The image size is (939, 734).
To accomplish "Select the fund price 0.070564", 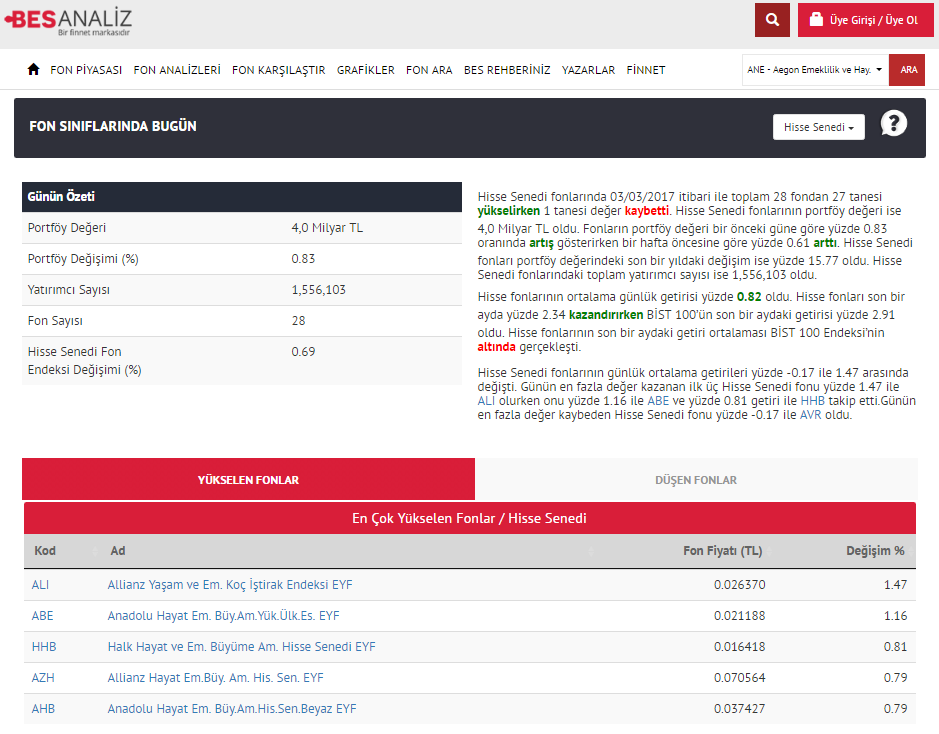I will pyautogui.click(x=740, y=678).
